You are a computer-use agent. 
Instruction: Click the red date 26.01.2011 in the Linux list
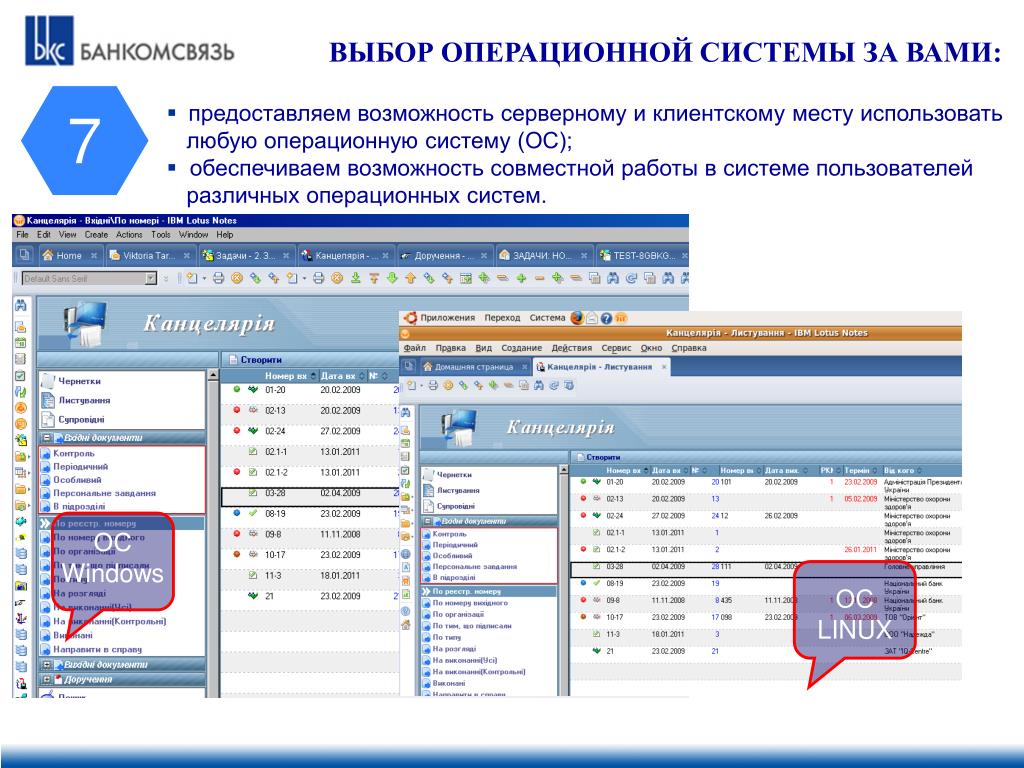pyautogui.click(x=860, y=549)
